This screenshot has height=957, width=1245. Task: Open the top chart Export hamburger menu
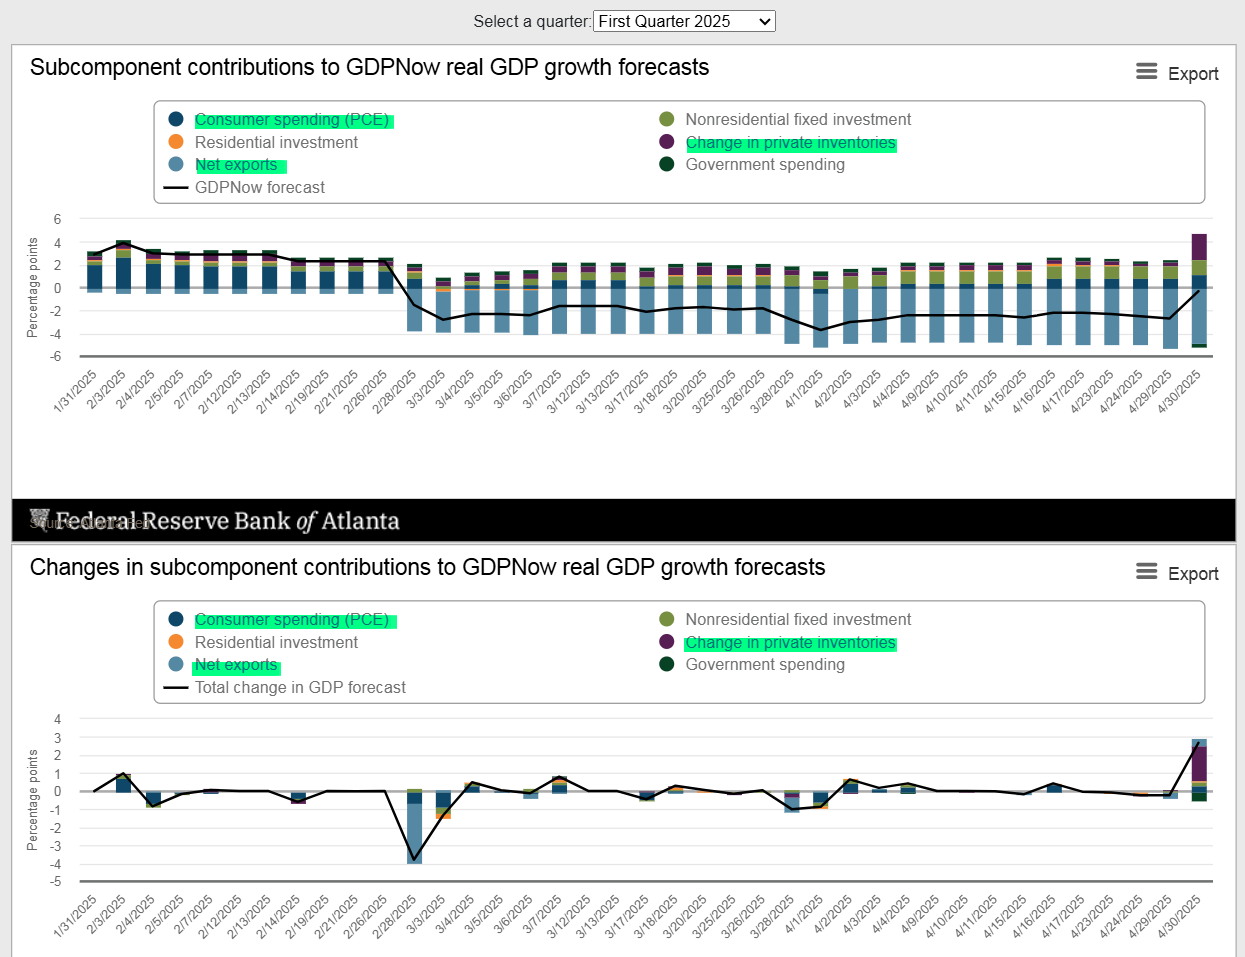click(x=1146, y=72)
